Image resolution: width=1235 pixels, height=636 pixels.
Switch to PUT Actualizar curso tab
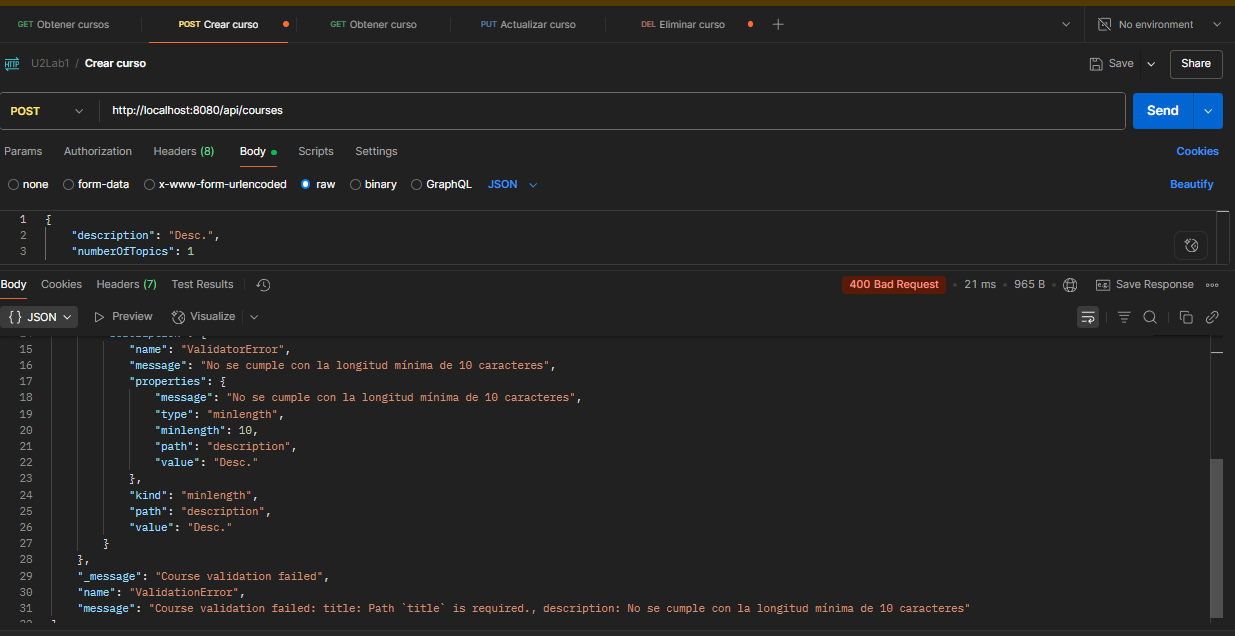pyautogui.click(x=528, y=24)
